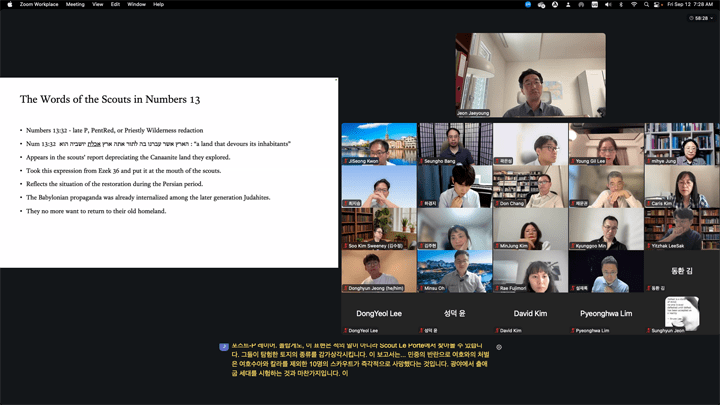Screen dimensions: 720x405
Task: Click DongYeol Lee participant tile
Action: (378, 313)
